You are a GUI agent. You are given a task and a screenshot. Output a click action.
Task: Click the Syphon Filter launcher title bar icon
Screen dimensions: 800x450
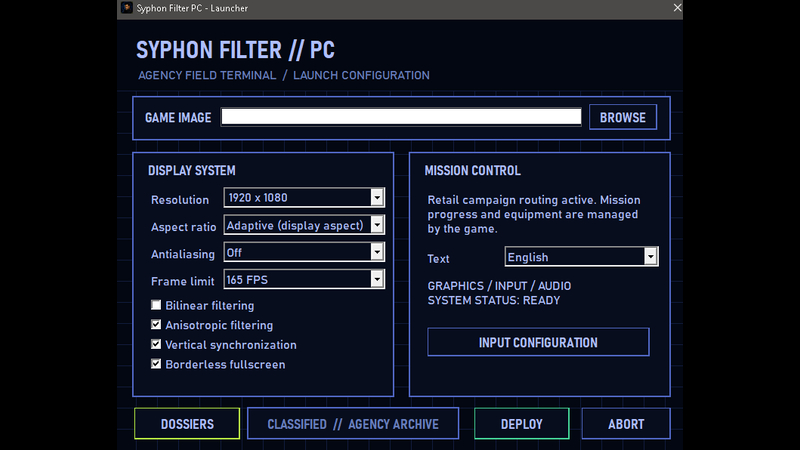[127, 8]
